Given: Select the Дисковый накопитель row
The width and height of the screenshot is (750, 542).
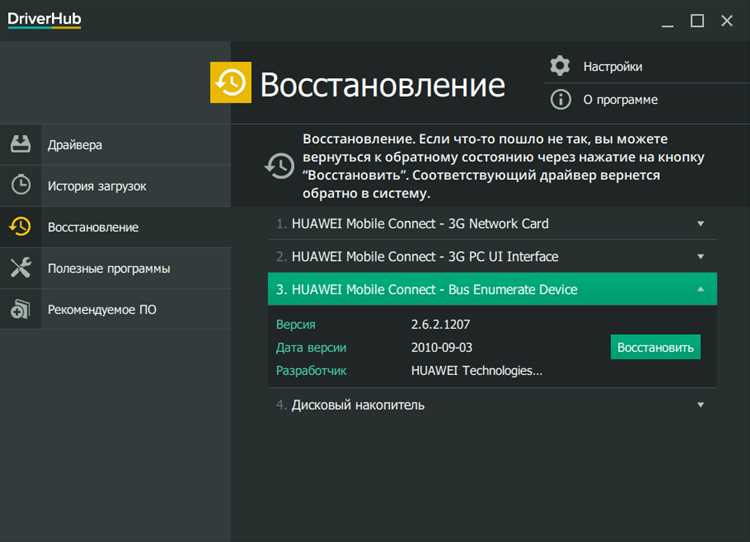Looking at the screenshot, I should (492, 405).
